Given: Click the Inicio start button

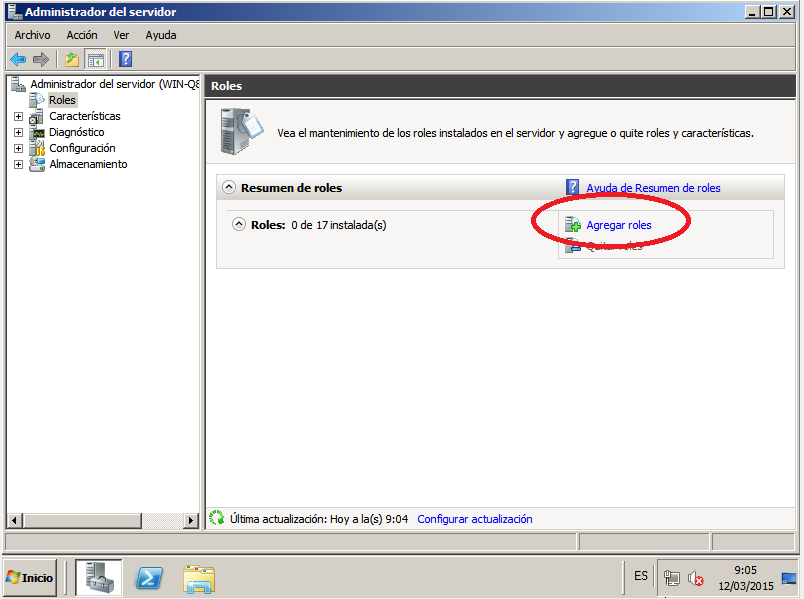Looking at the screenshot, I should [x=30, y=578].
